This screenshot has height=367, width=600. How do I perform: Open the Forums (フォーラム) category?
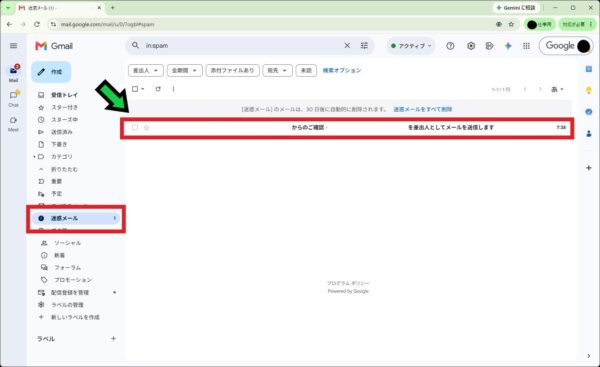click(x=67, y=268)
